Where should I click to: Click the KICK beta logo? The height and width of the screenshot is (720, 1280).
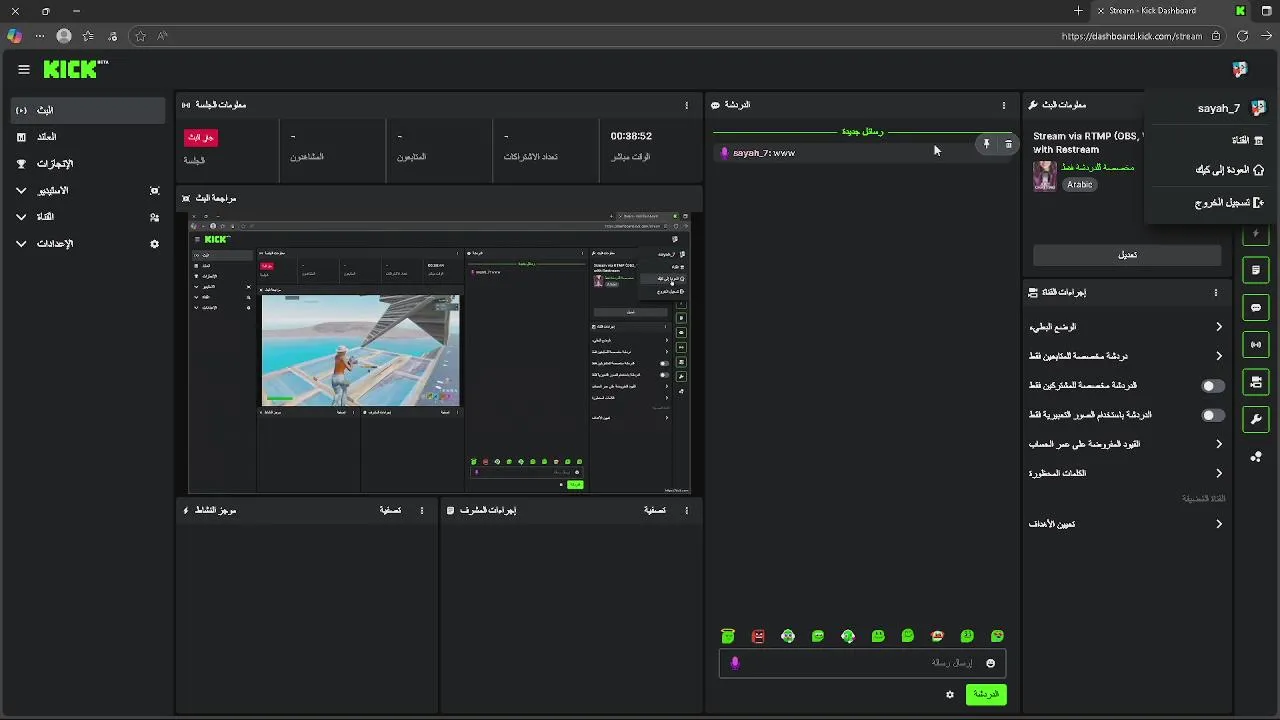click(76, 69)
